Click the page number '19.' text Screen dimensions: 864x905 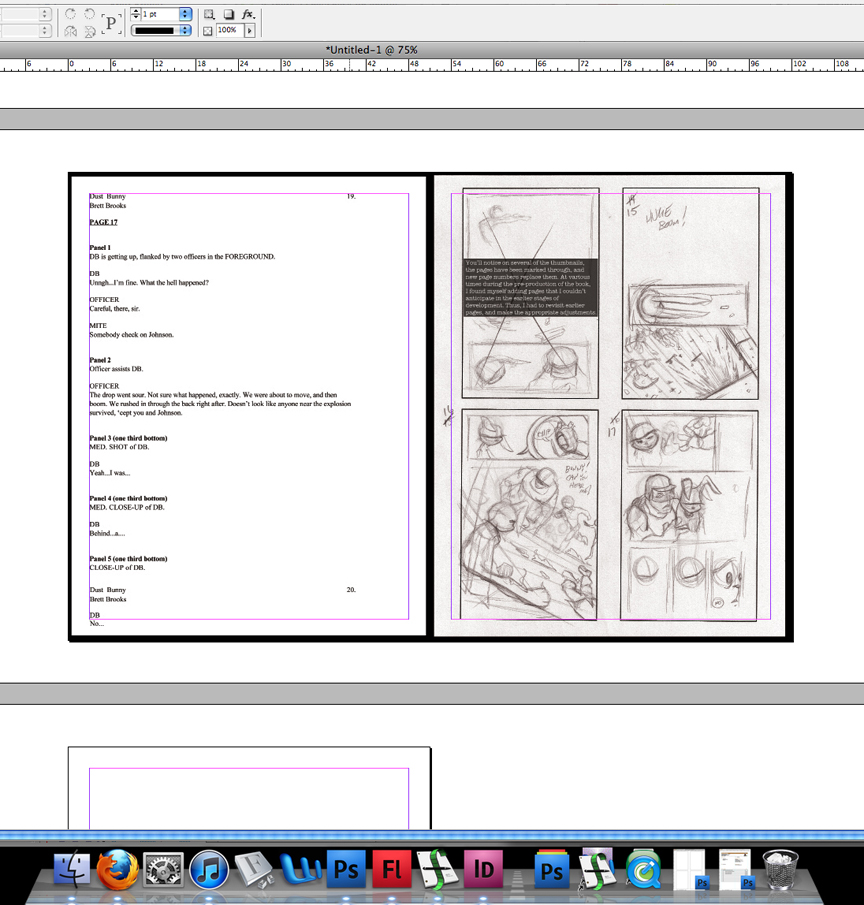351,197
